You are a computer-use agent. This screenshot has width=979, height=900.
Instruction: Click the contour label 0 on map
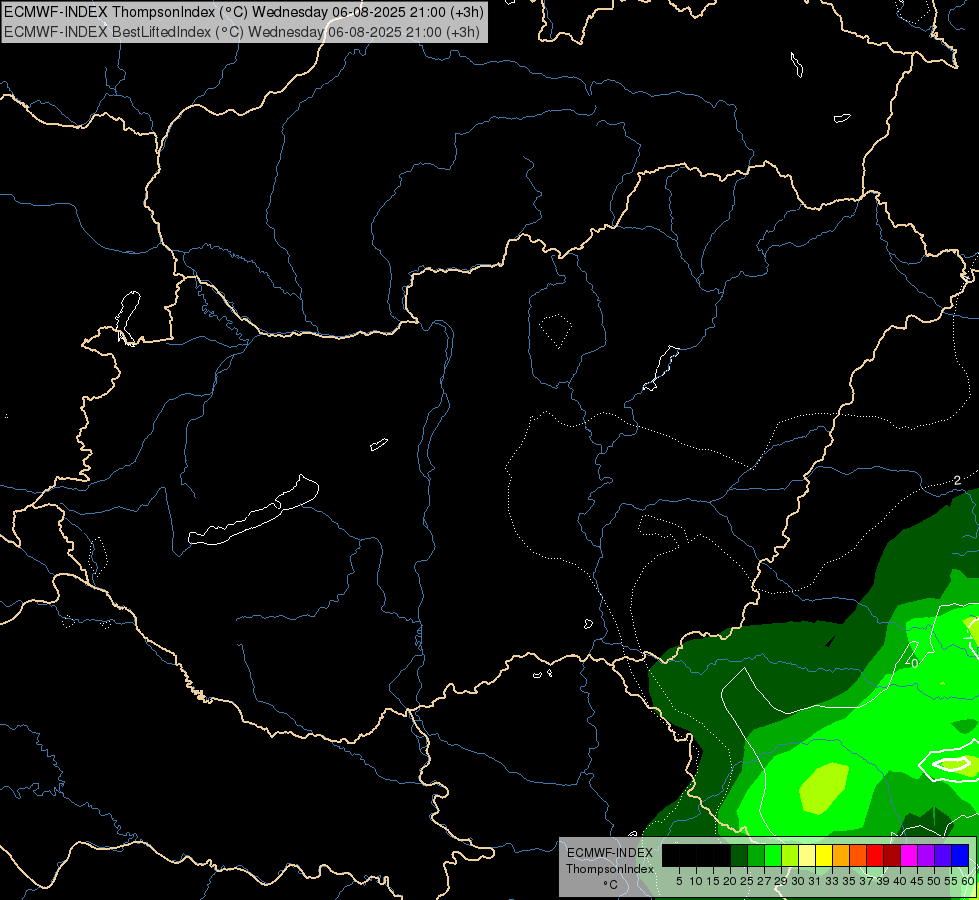pos(915,663)
